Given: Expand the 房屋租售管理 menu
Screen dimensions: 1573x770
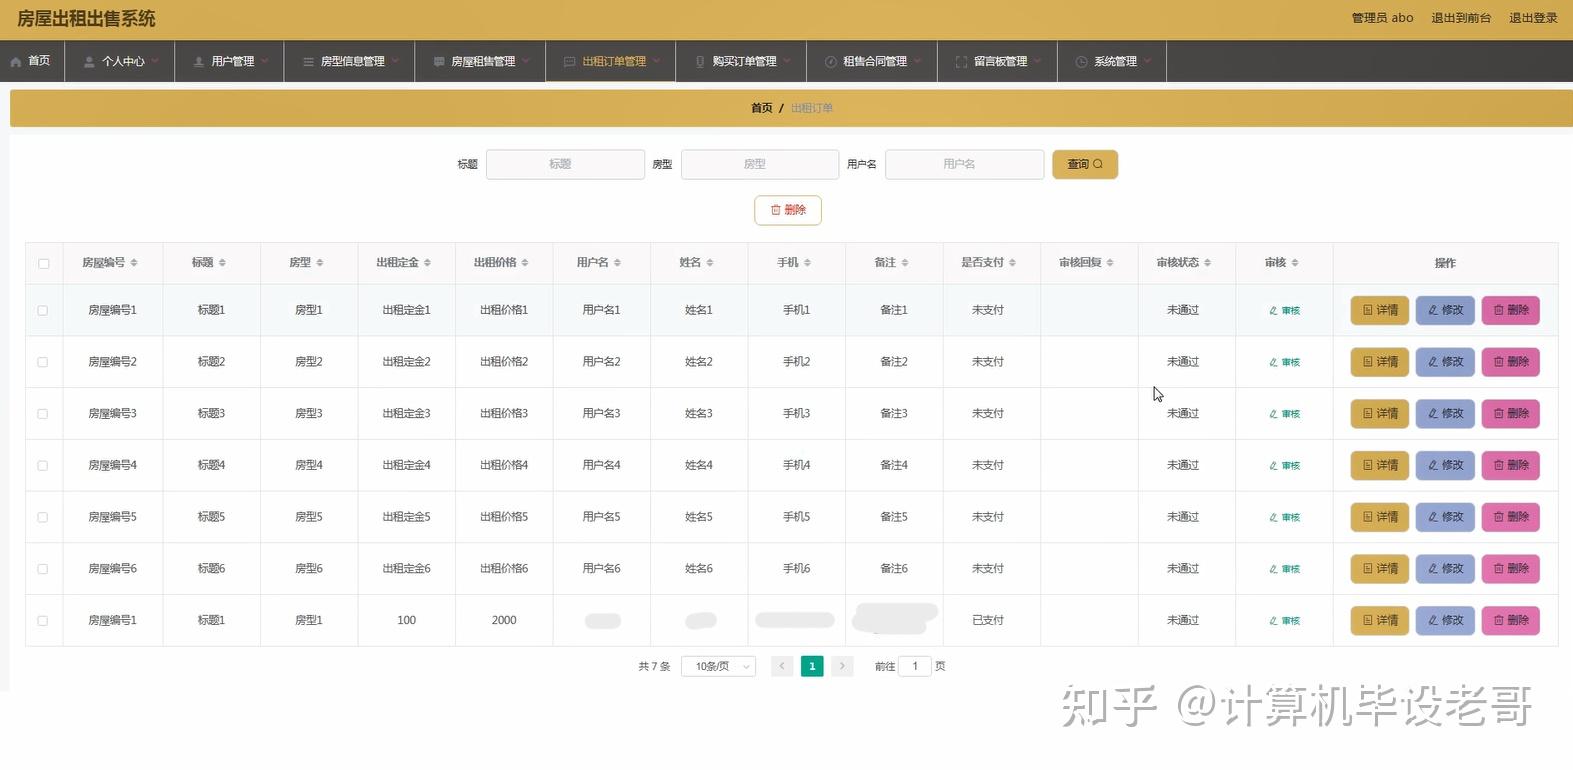Looking at the screenshot, I should coord(480,61).
